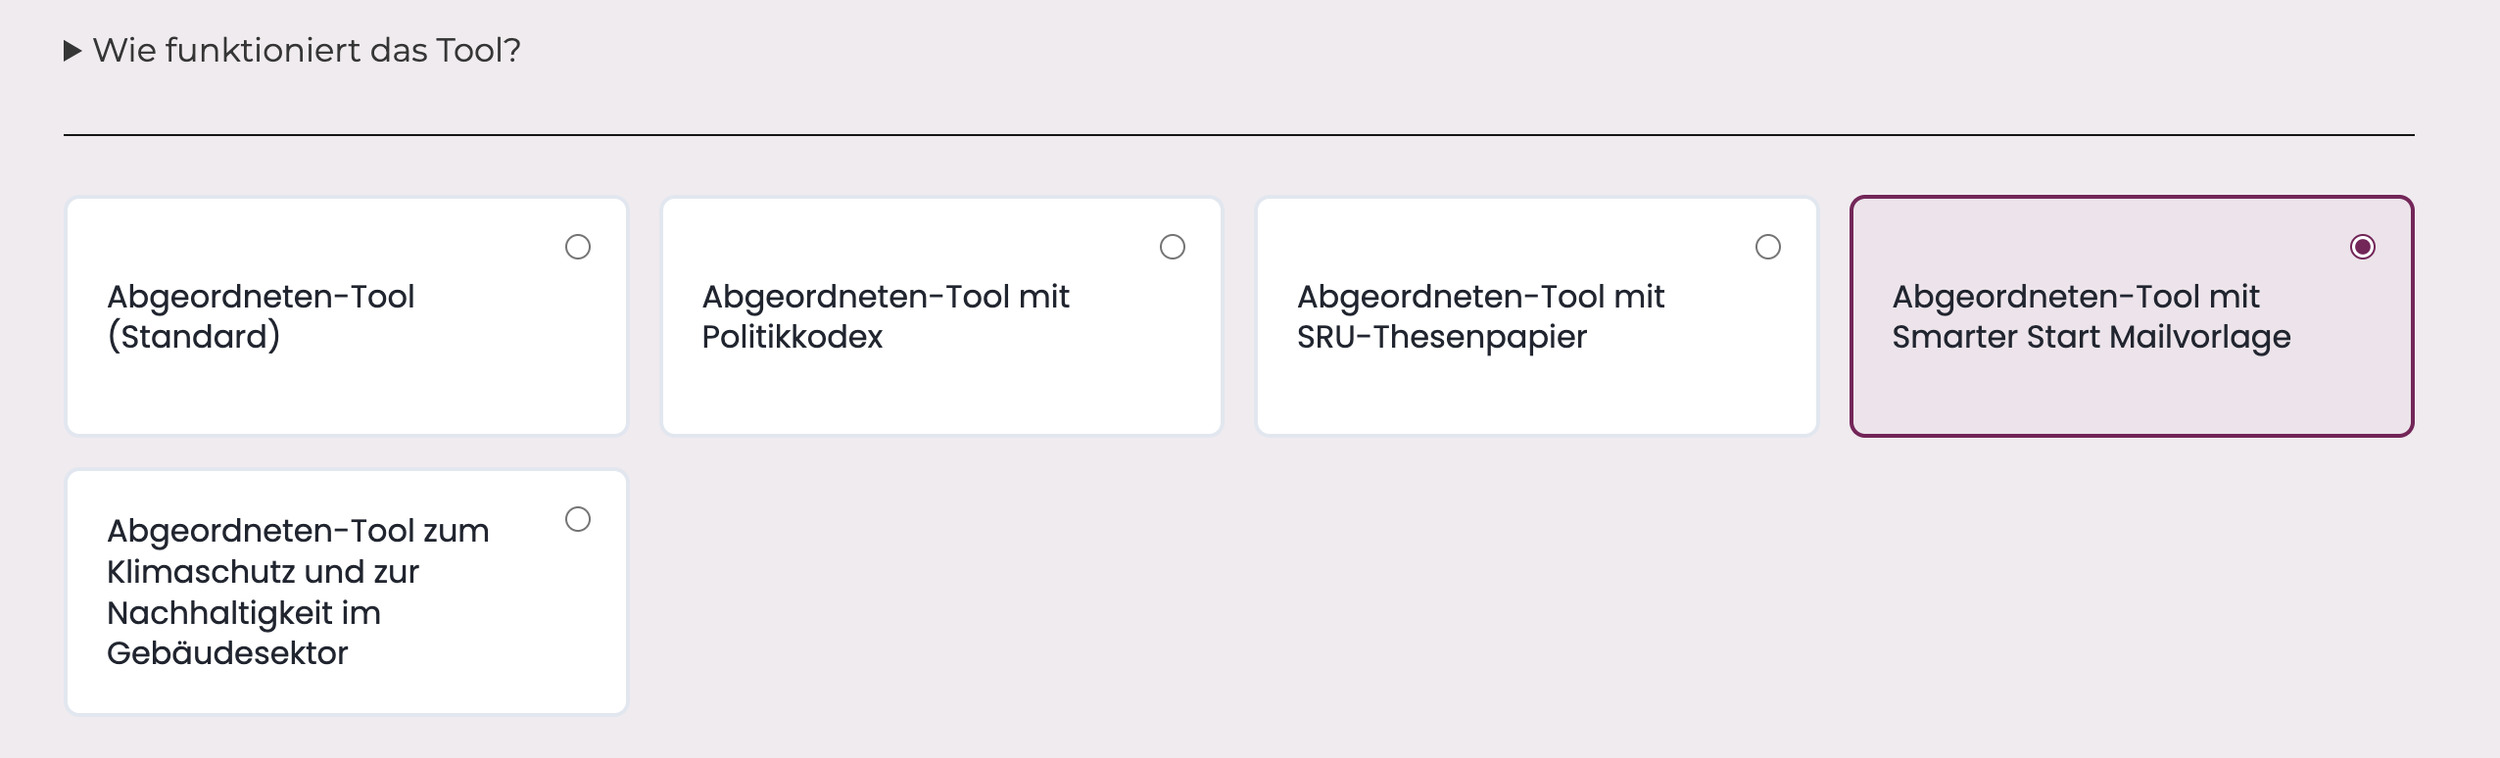2500x758 pixels.
Task: Click the selected Smarter Start Mailvorlage radio button
Action: tap(2363, 247)
